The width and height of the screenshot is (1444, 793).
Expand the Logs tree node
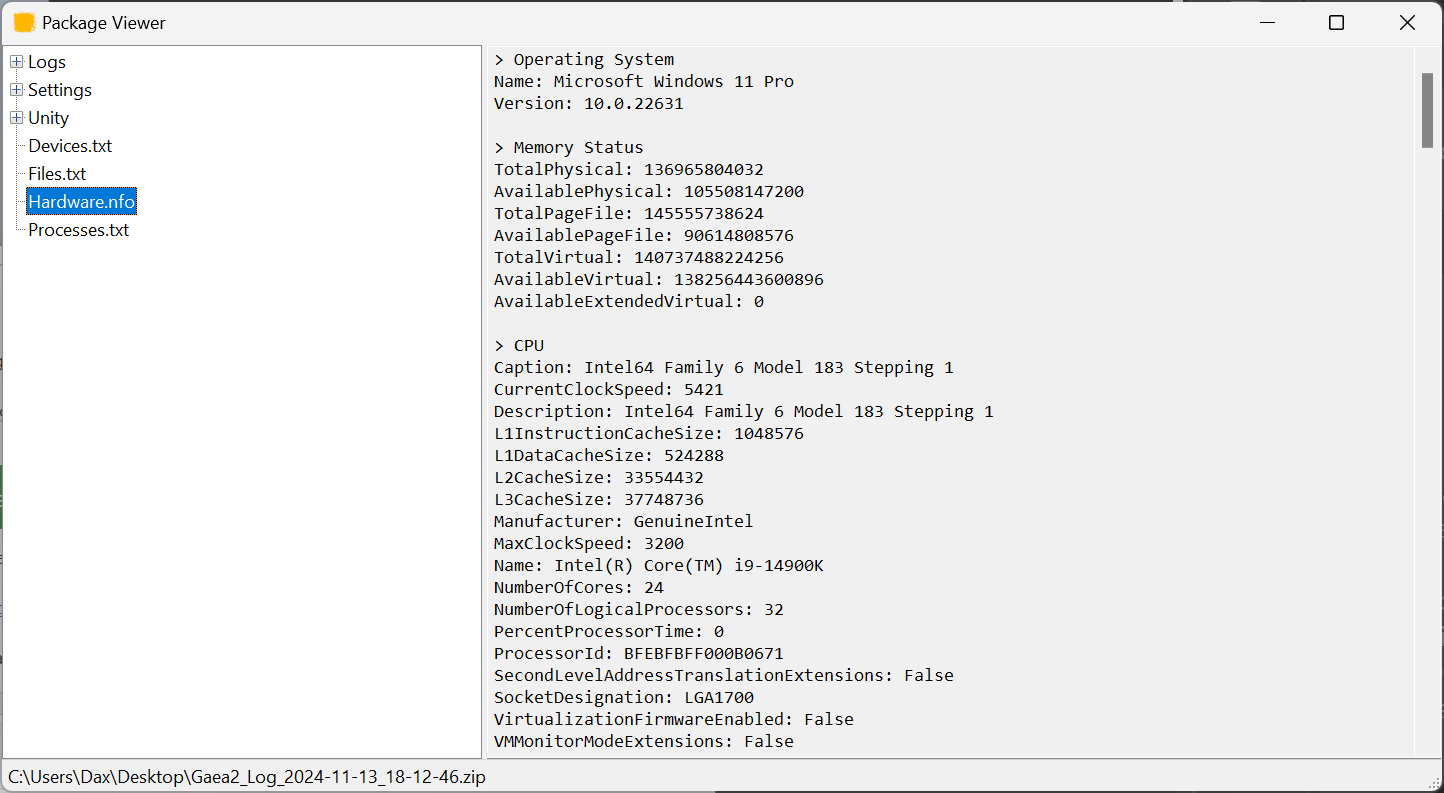[x=16, y=62]
